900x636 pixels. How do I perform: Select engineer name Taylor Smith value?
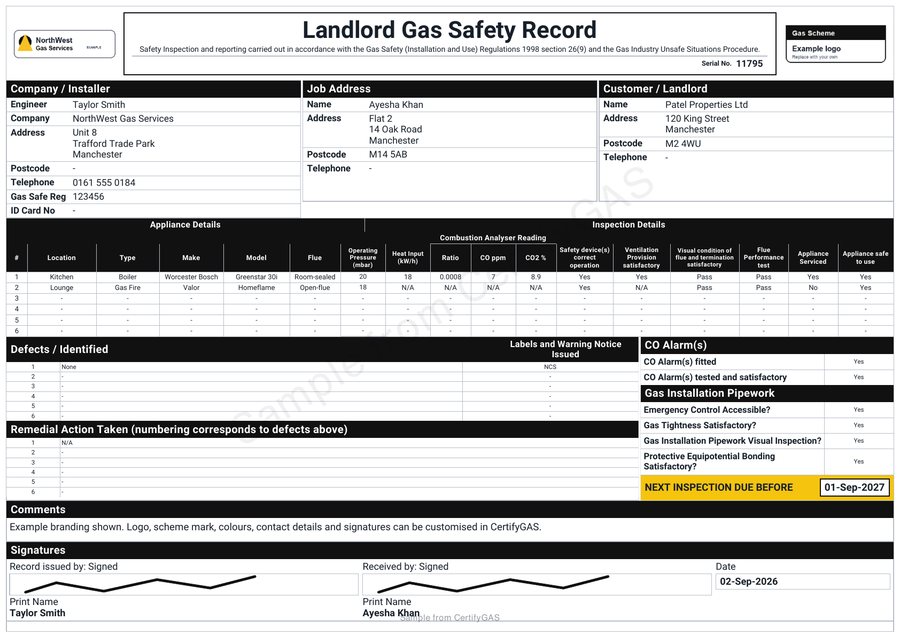coord(99,104)
